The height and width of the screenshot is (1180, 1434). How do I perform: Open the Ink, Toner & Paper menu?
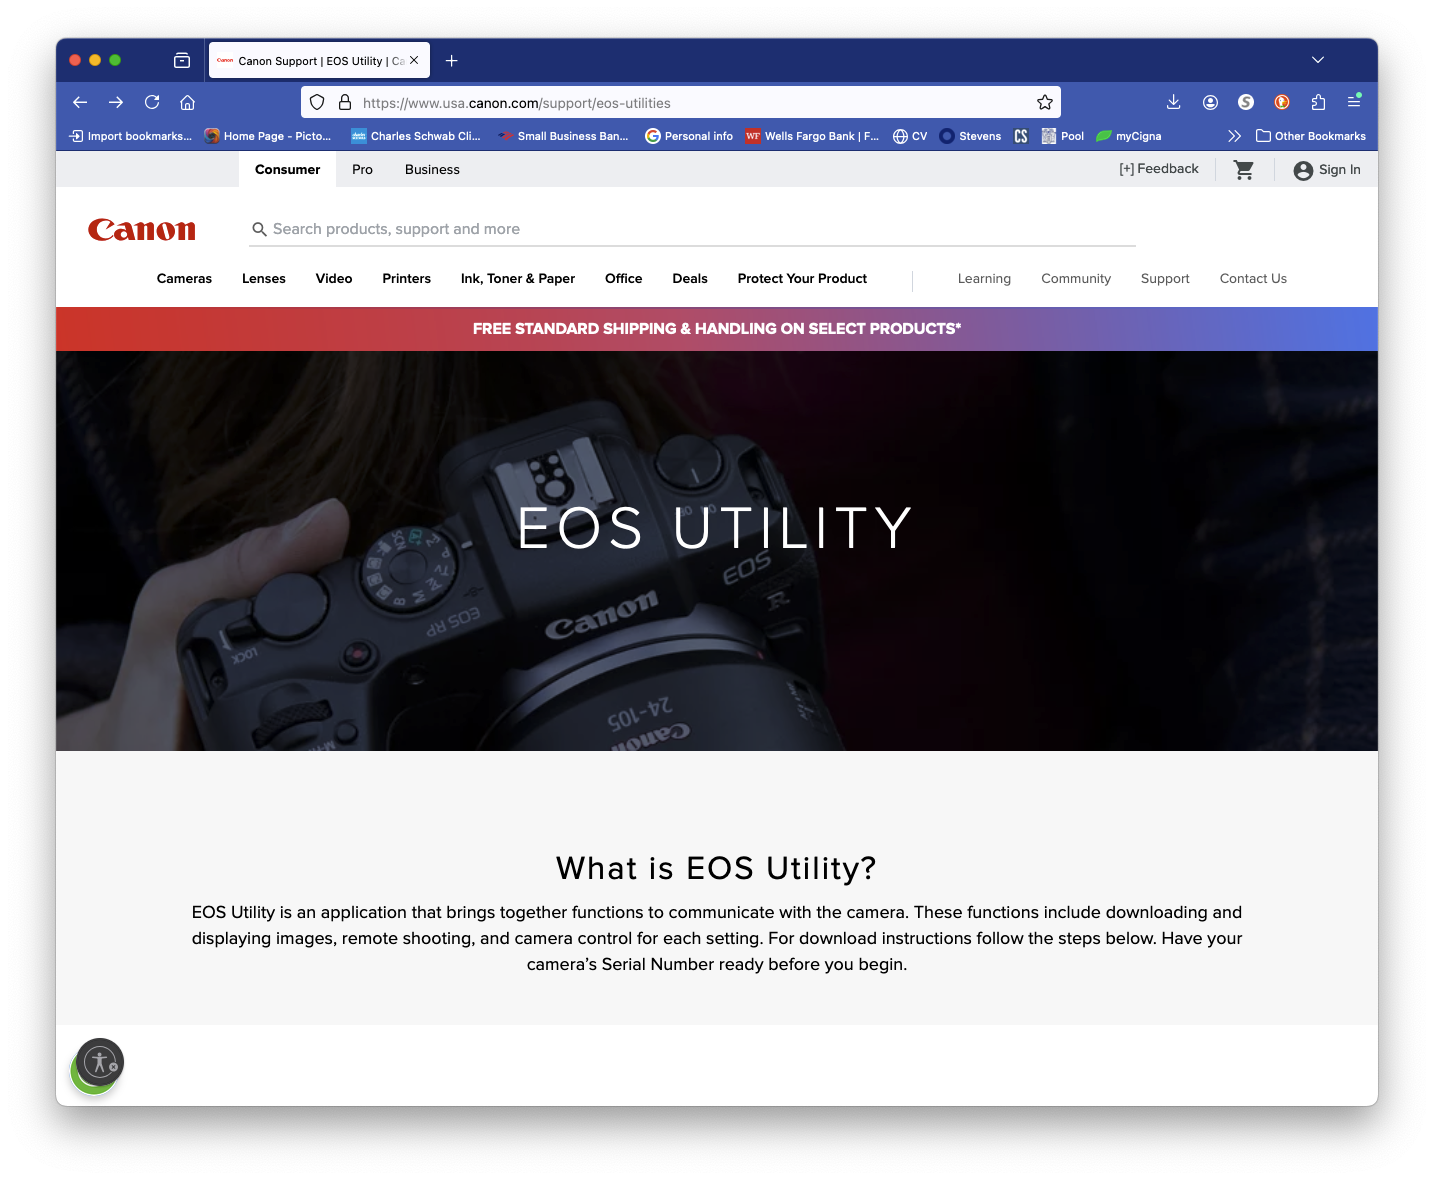tap(518, 279)
